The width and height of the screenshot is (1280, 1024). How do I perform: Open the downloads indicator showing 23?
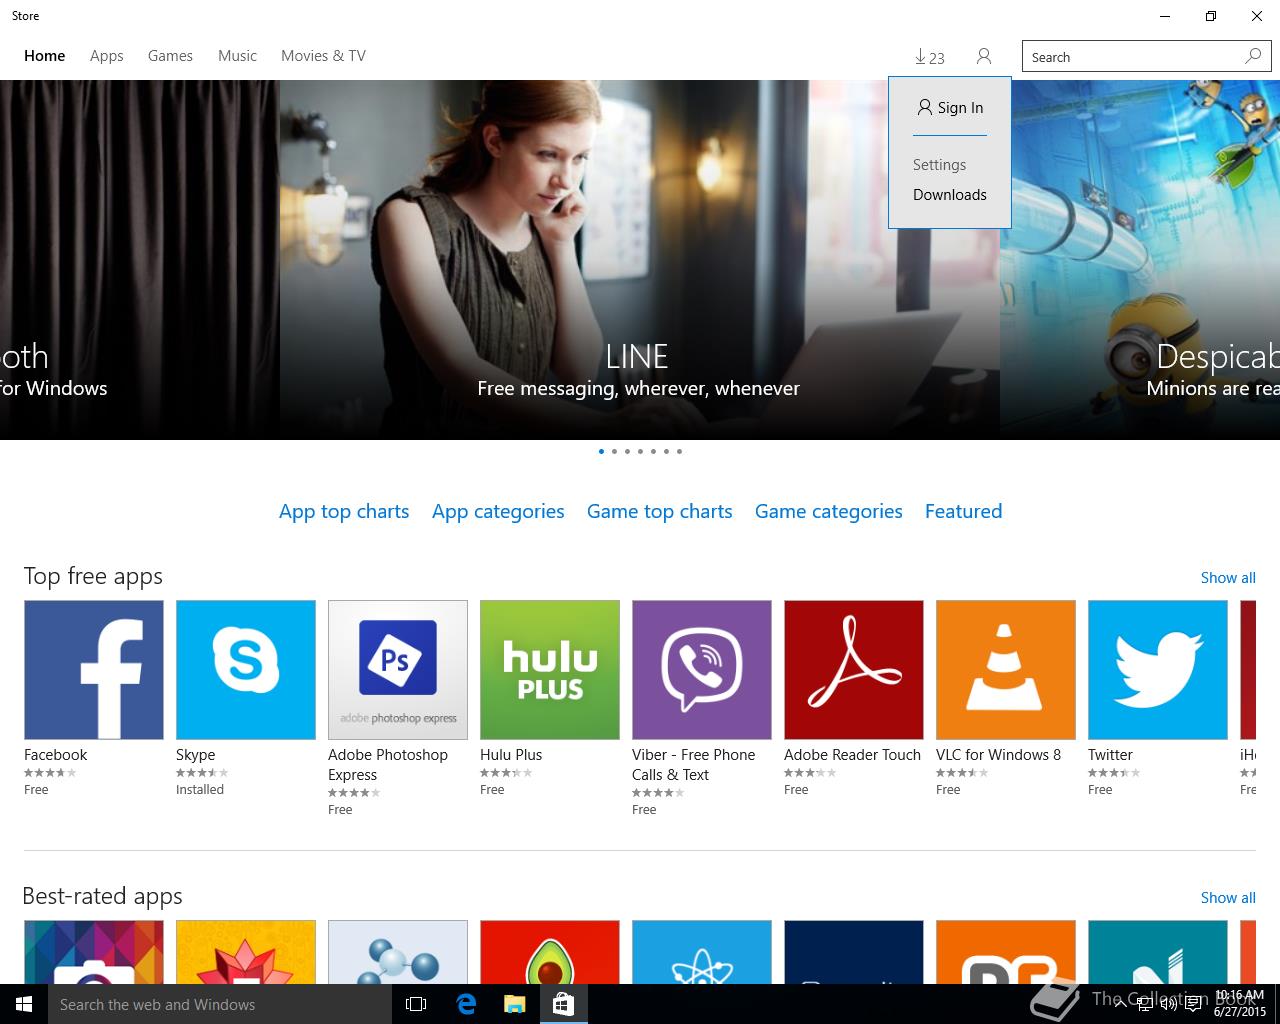click(x=930, y=57)
